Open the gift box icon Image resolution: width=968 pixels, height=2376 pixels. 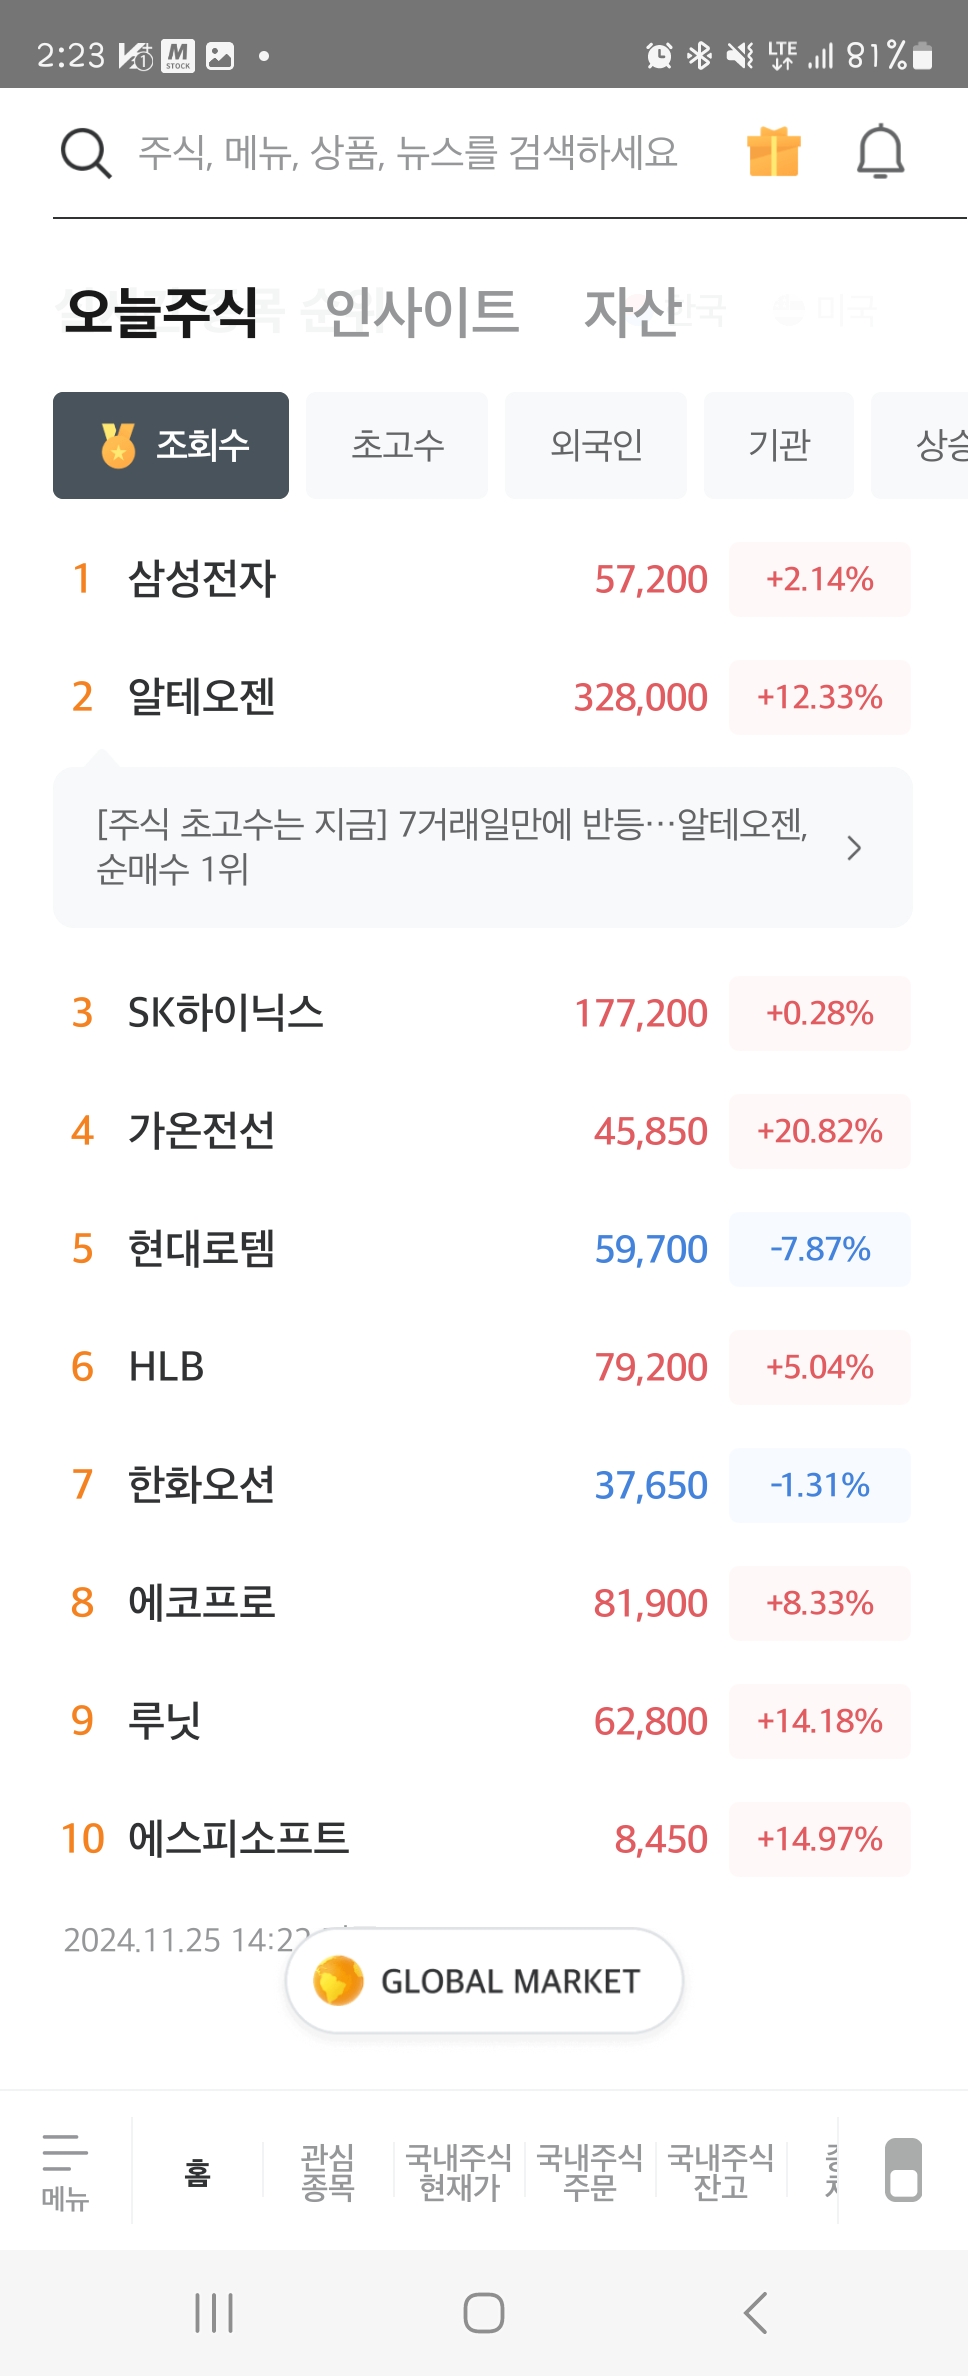tap(774, 153)
